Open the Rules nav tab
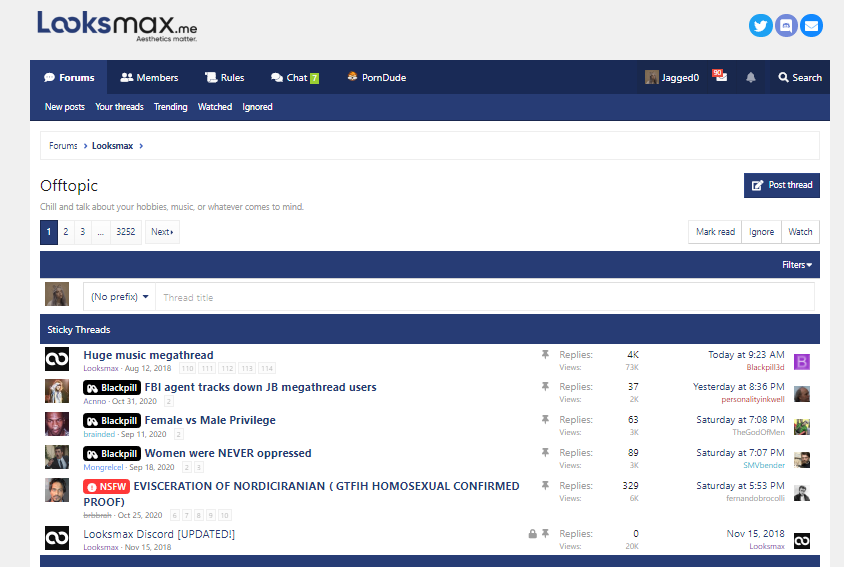The height and width of the screenshot is (567, 844). point(224,78)
